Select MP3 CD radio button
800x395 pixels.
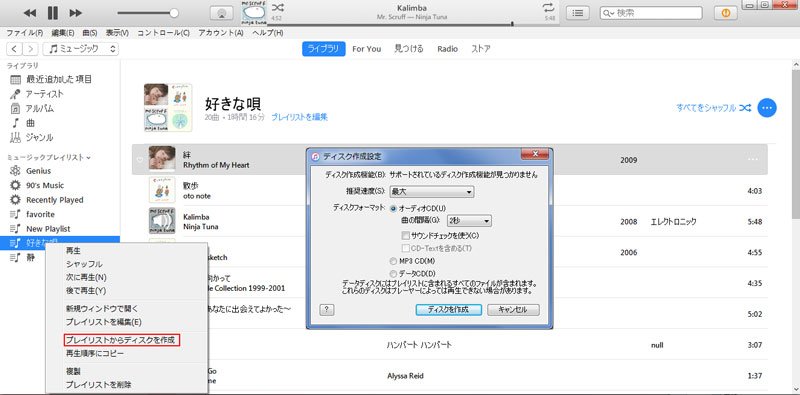[x=393, y=261]
